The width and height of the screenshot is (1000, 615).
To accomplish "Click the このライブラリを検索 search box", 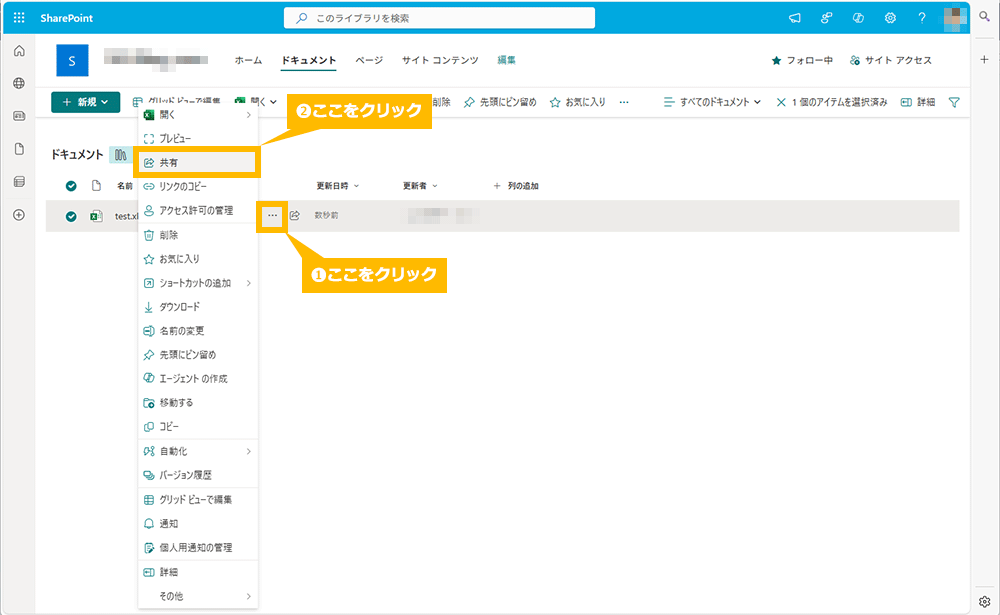I will (439, 18).
